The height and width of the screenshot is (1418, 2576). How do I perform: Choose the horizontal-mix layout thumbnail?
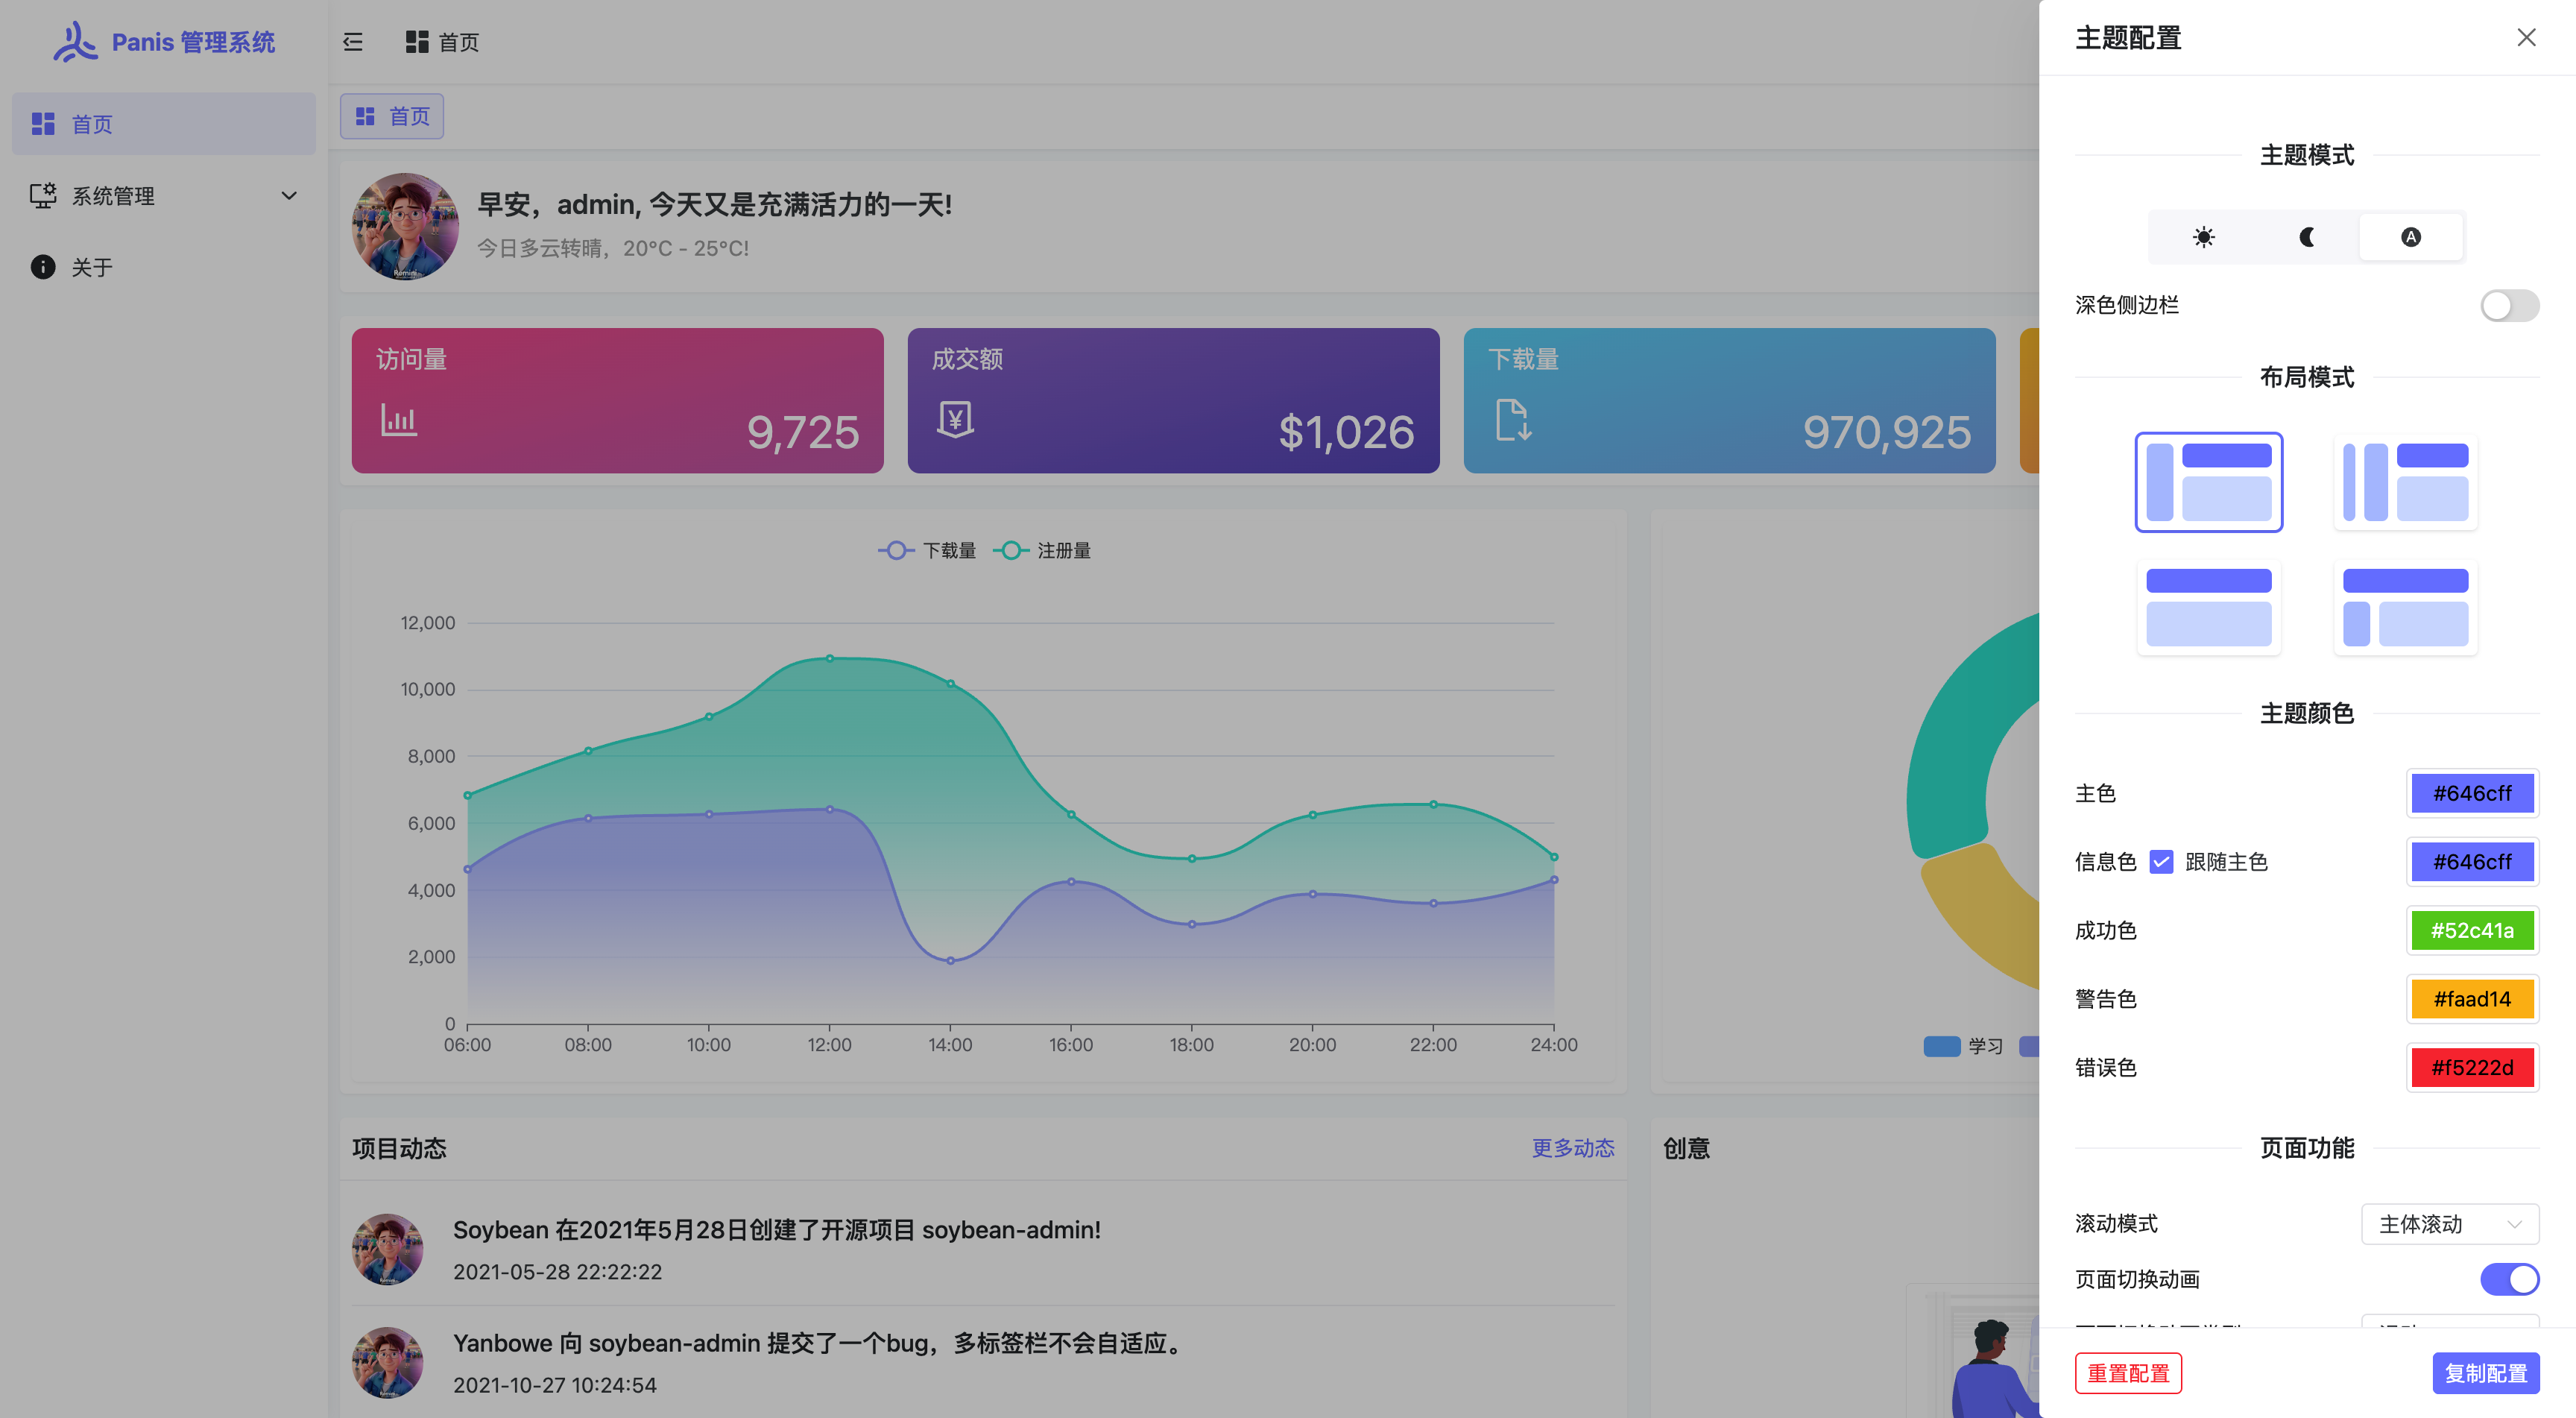pos(2405,607)
